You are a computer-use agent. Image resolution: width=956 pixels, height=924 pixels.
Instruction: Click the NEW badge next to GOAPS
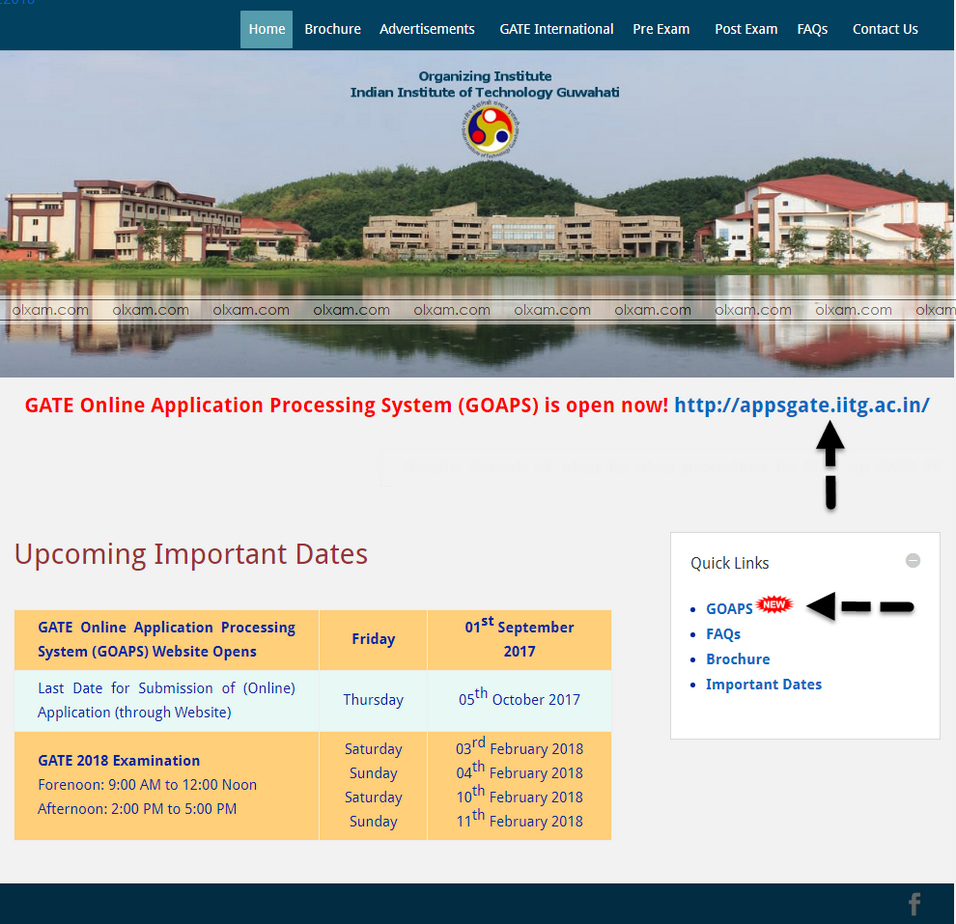[x=774, y=604]
